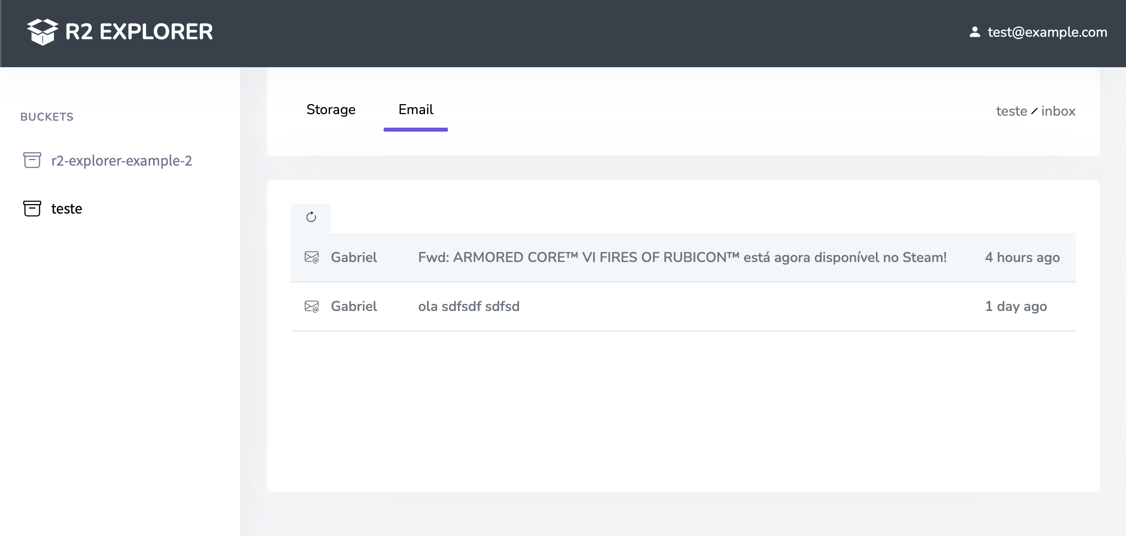The height and width of the screenshot is (536, 1126).
Task: Click the breadcrumb slash separator icon
Action: tap(1034, 112)
